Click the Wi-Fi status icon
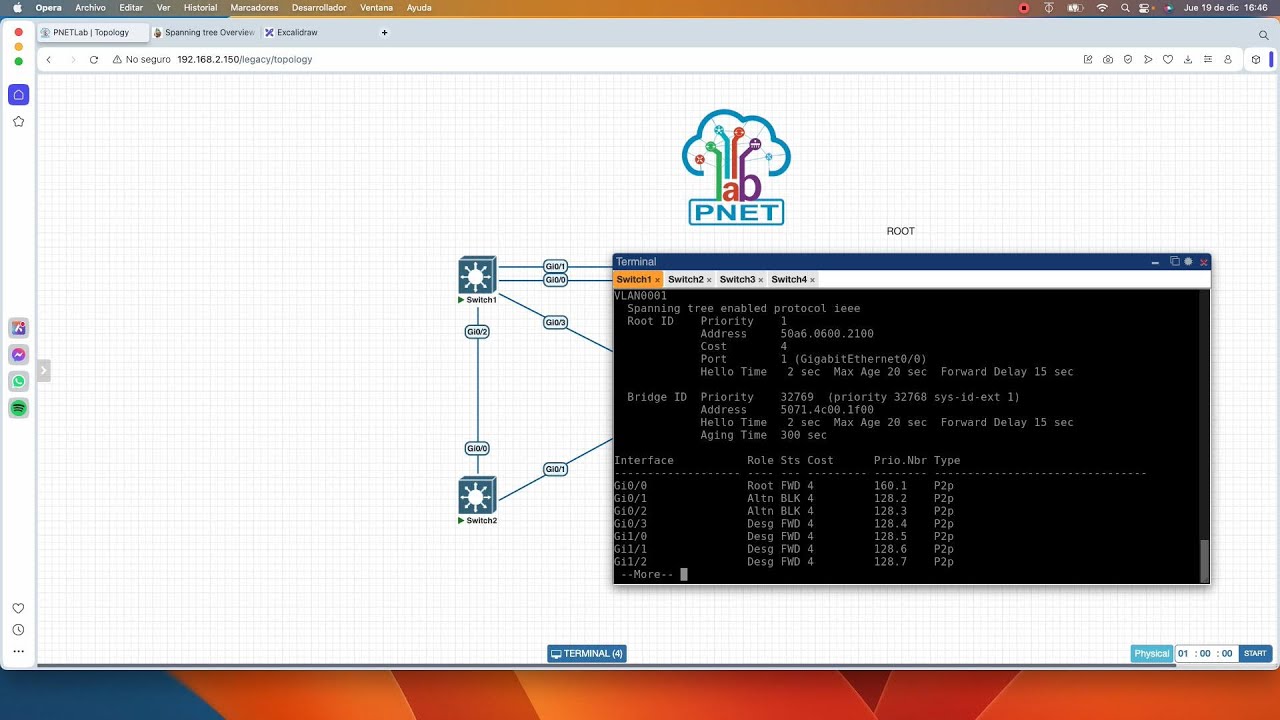 [1102, 7]
